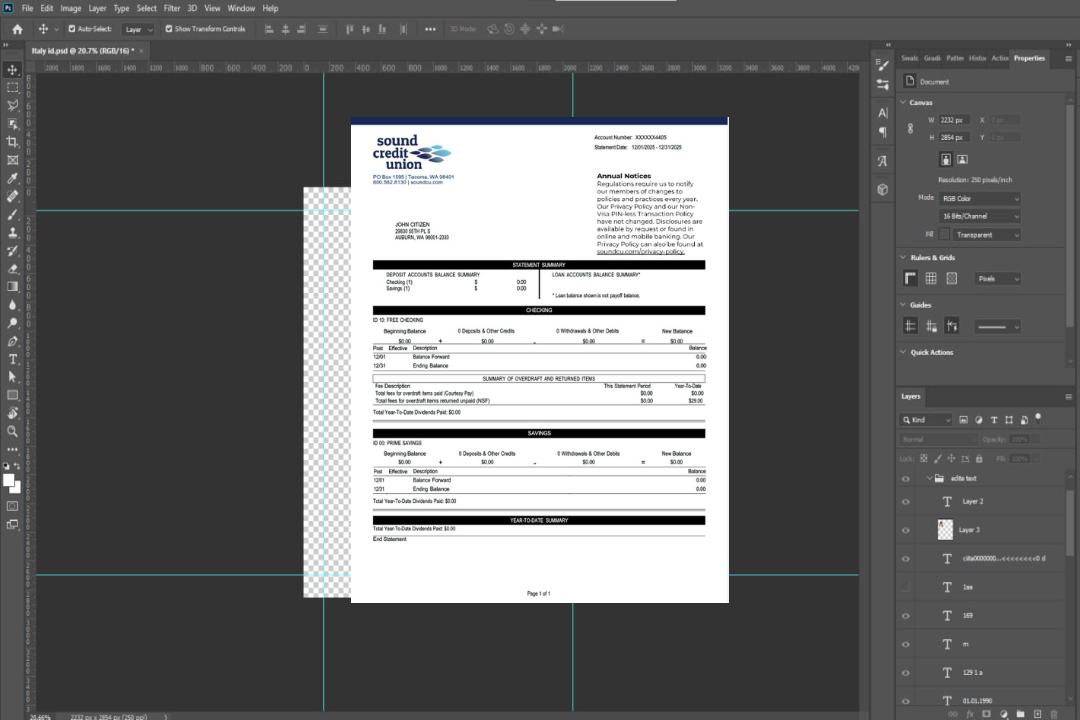Open the Glyphs panel icon
The width and height of the screenshot is (1080, 720).
pyautogui.click(x=883, y=161)
